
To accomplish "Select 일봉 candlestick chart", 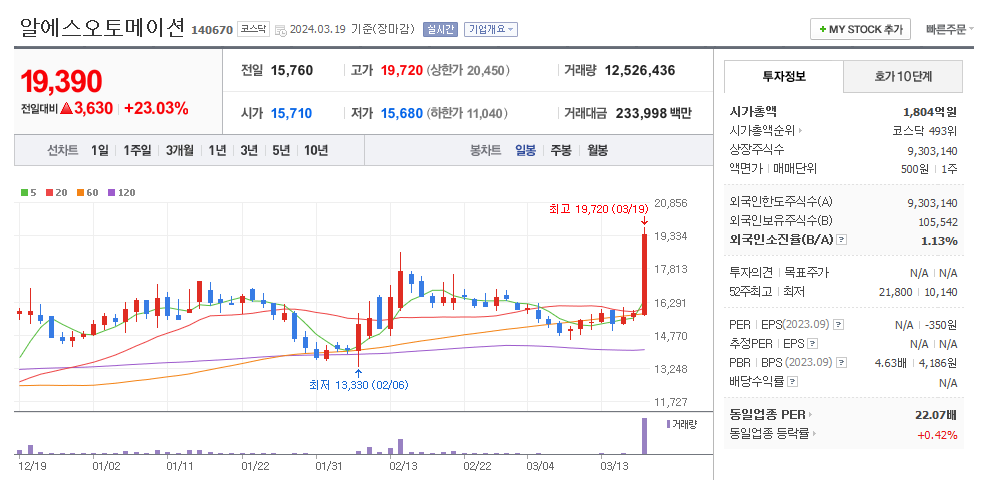I will (525, 151).
